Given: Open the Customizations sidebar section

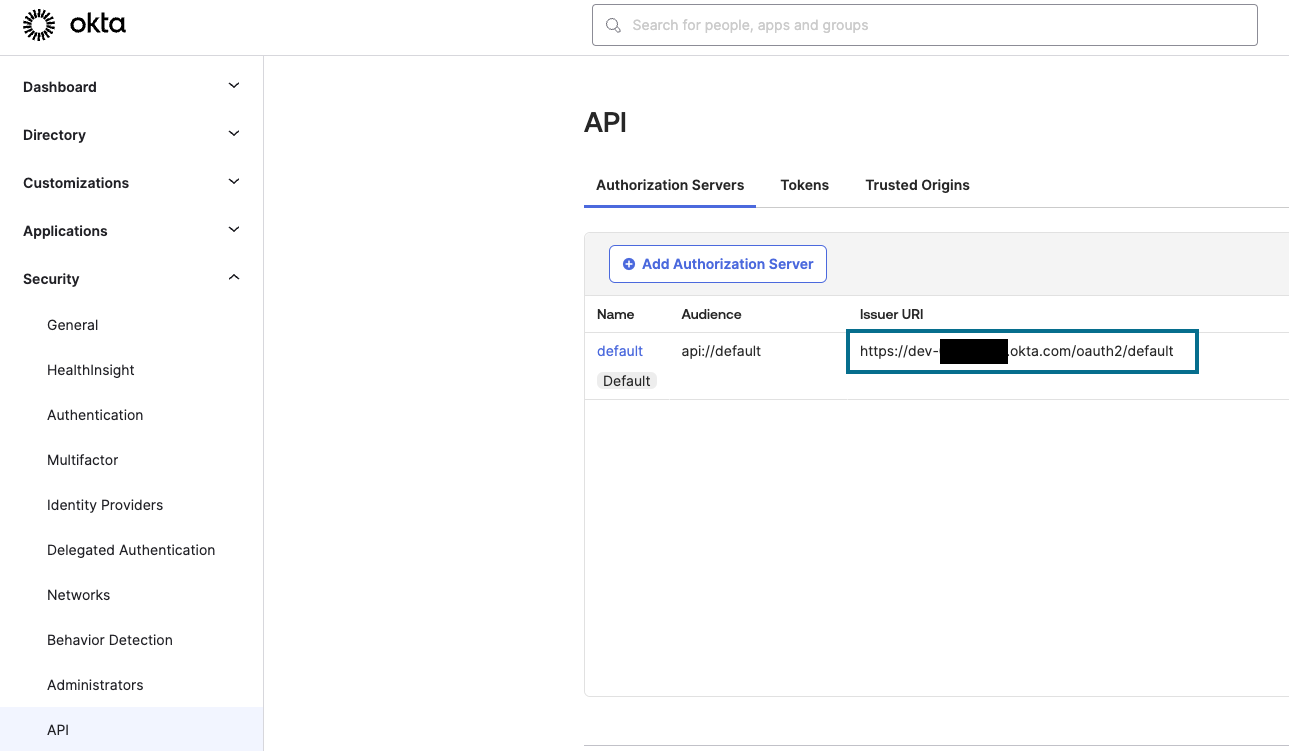Looking at the screenshot, I should click(131, 183).
